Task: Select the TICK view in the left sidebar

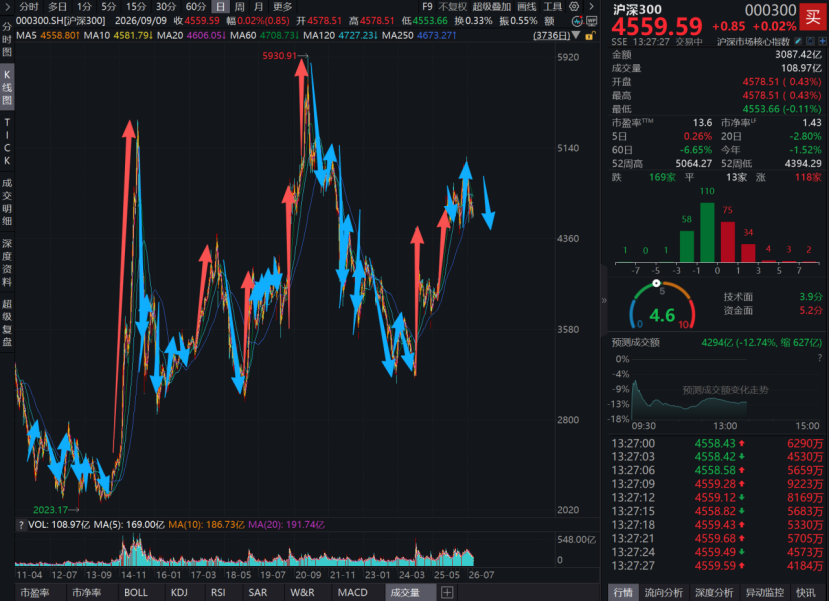Action: click(7, 141)
